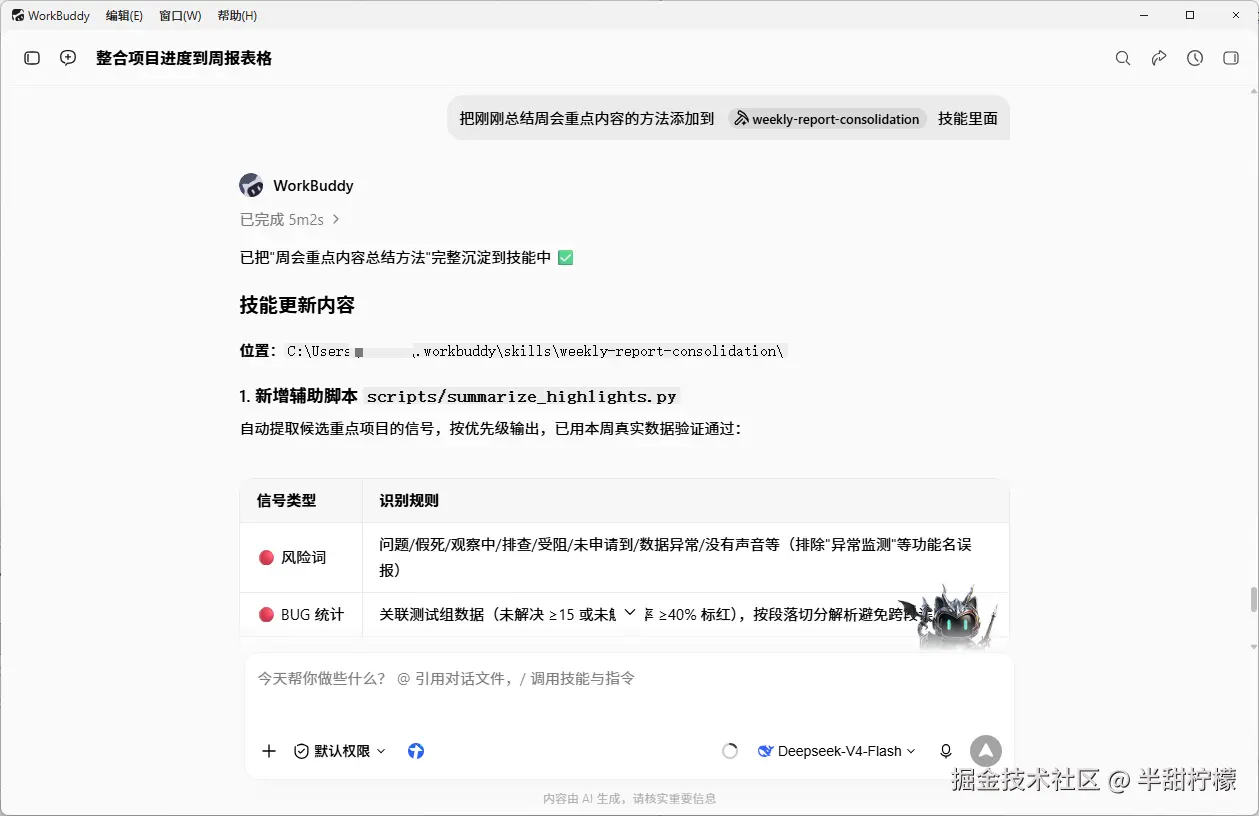Click the risk words rule description cell
The image size is (1259, 816).
coord(685,557)
